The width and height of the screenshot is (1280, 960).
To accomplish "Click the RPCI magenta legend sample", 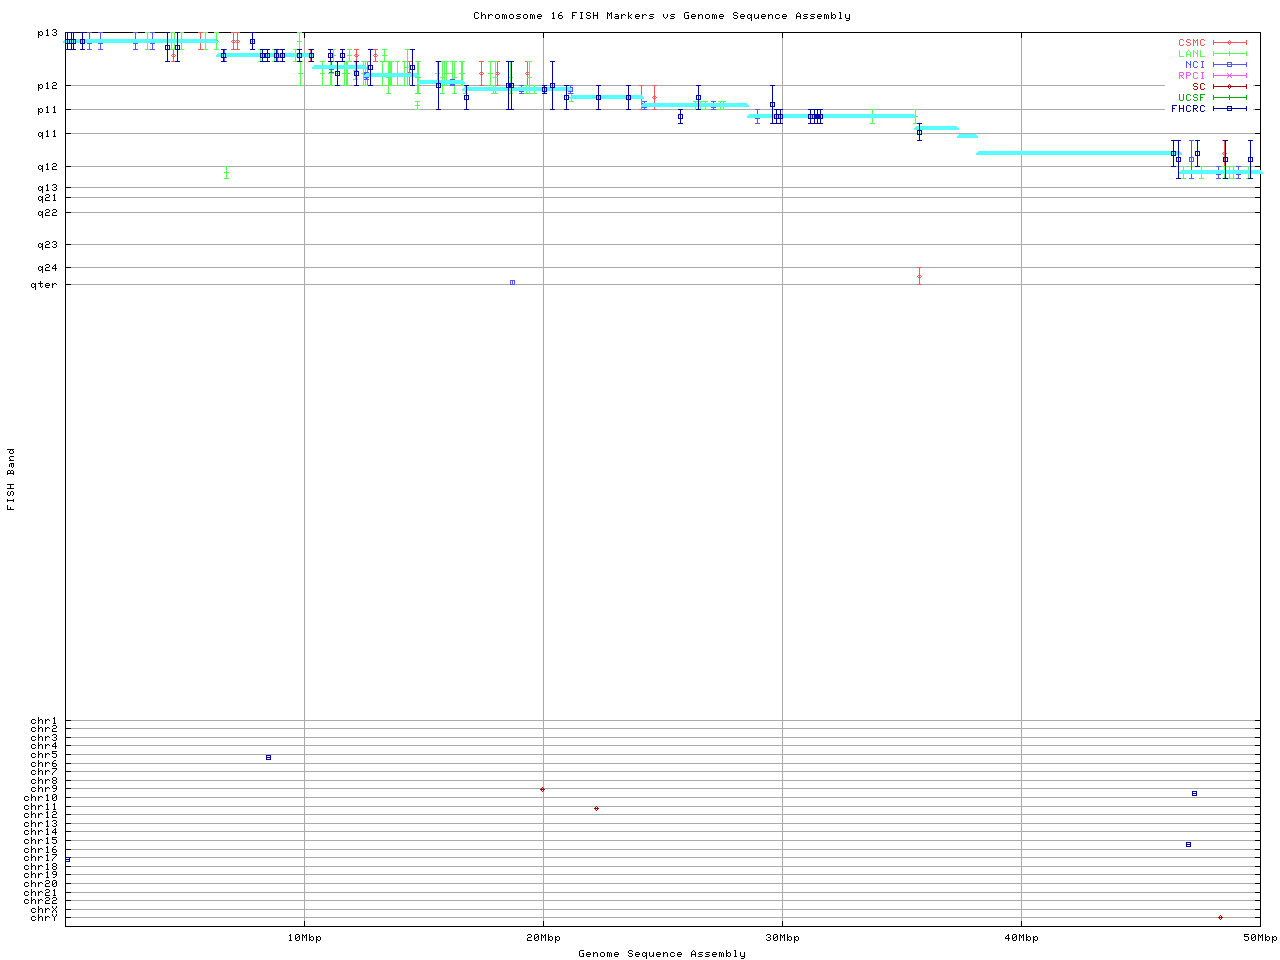I will point(1229,76).
